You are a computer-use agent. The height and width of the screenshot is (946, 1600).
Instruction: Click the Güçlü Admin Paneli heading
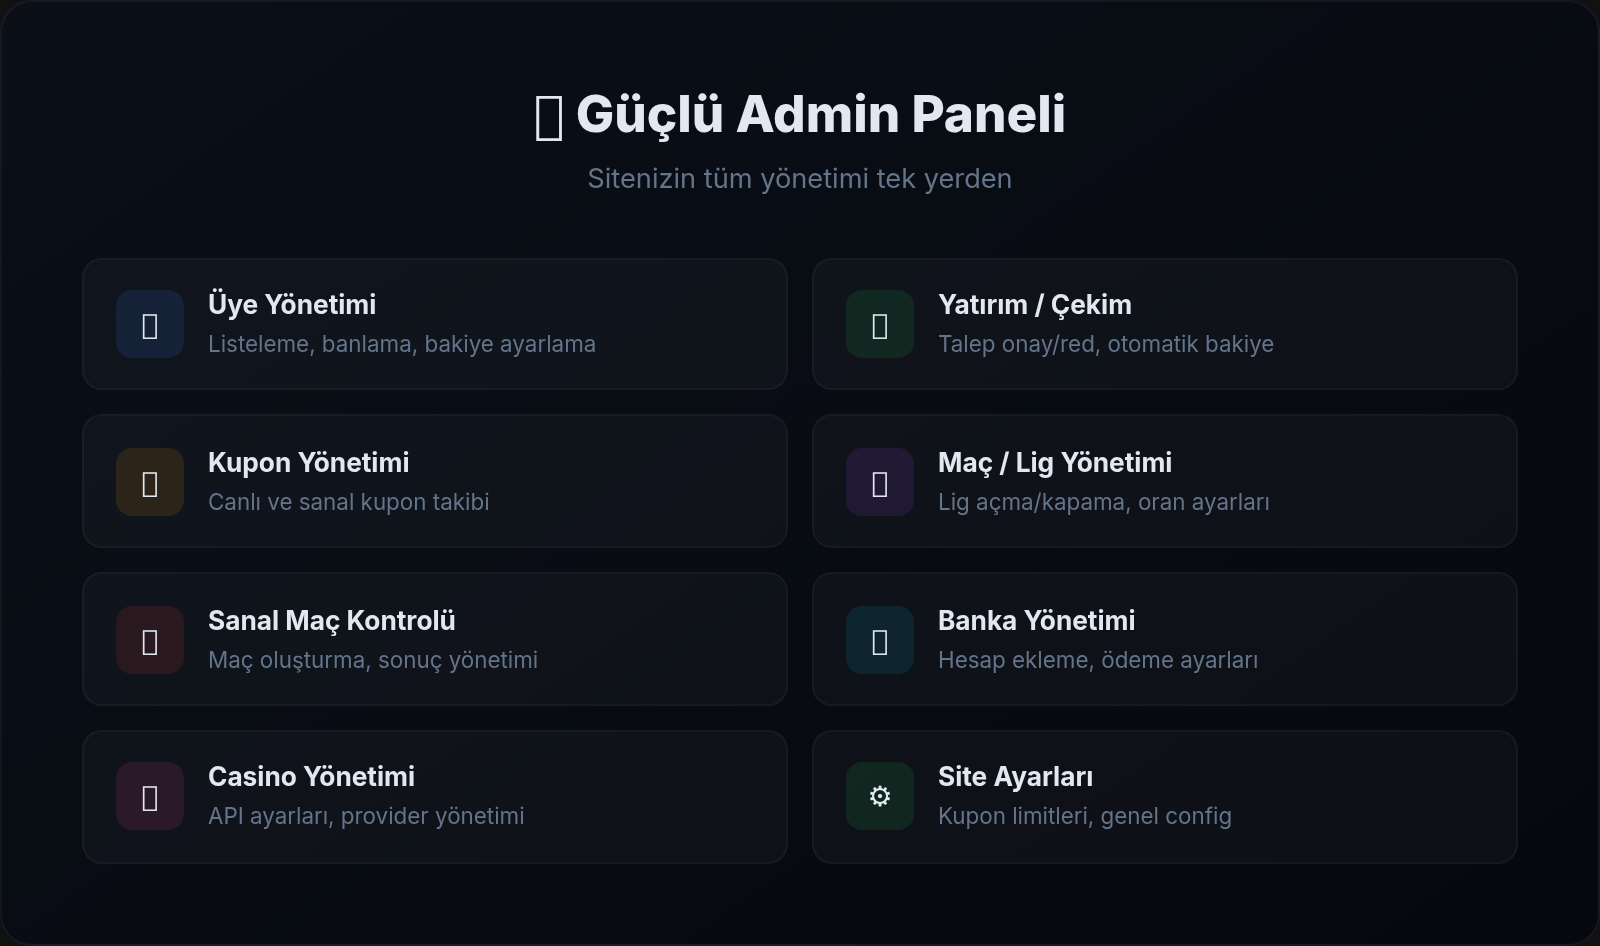click(820, 114)
